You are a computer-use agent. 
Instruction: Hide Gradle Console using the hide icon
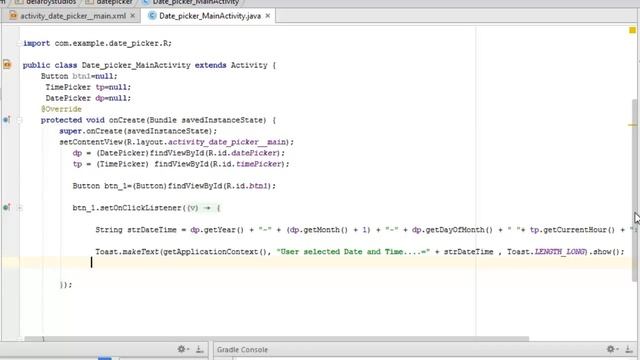tap(629, 349)
